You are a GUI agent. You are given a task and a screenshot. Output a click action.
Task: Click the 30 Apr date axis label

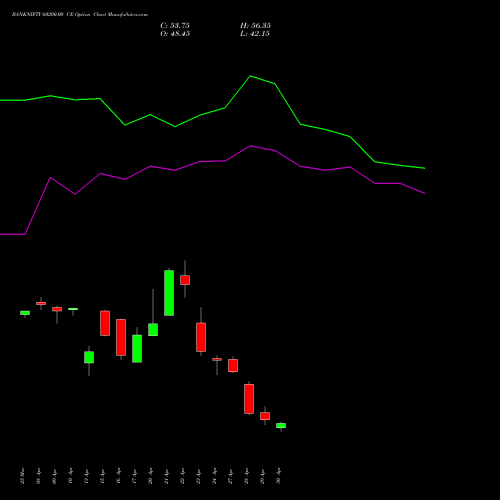pyautogui.click(x=279, y=476)
